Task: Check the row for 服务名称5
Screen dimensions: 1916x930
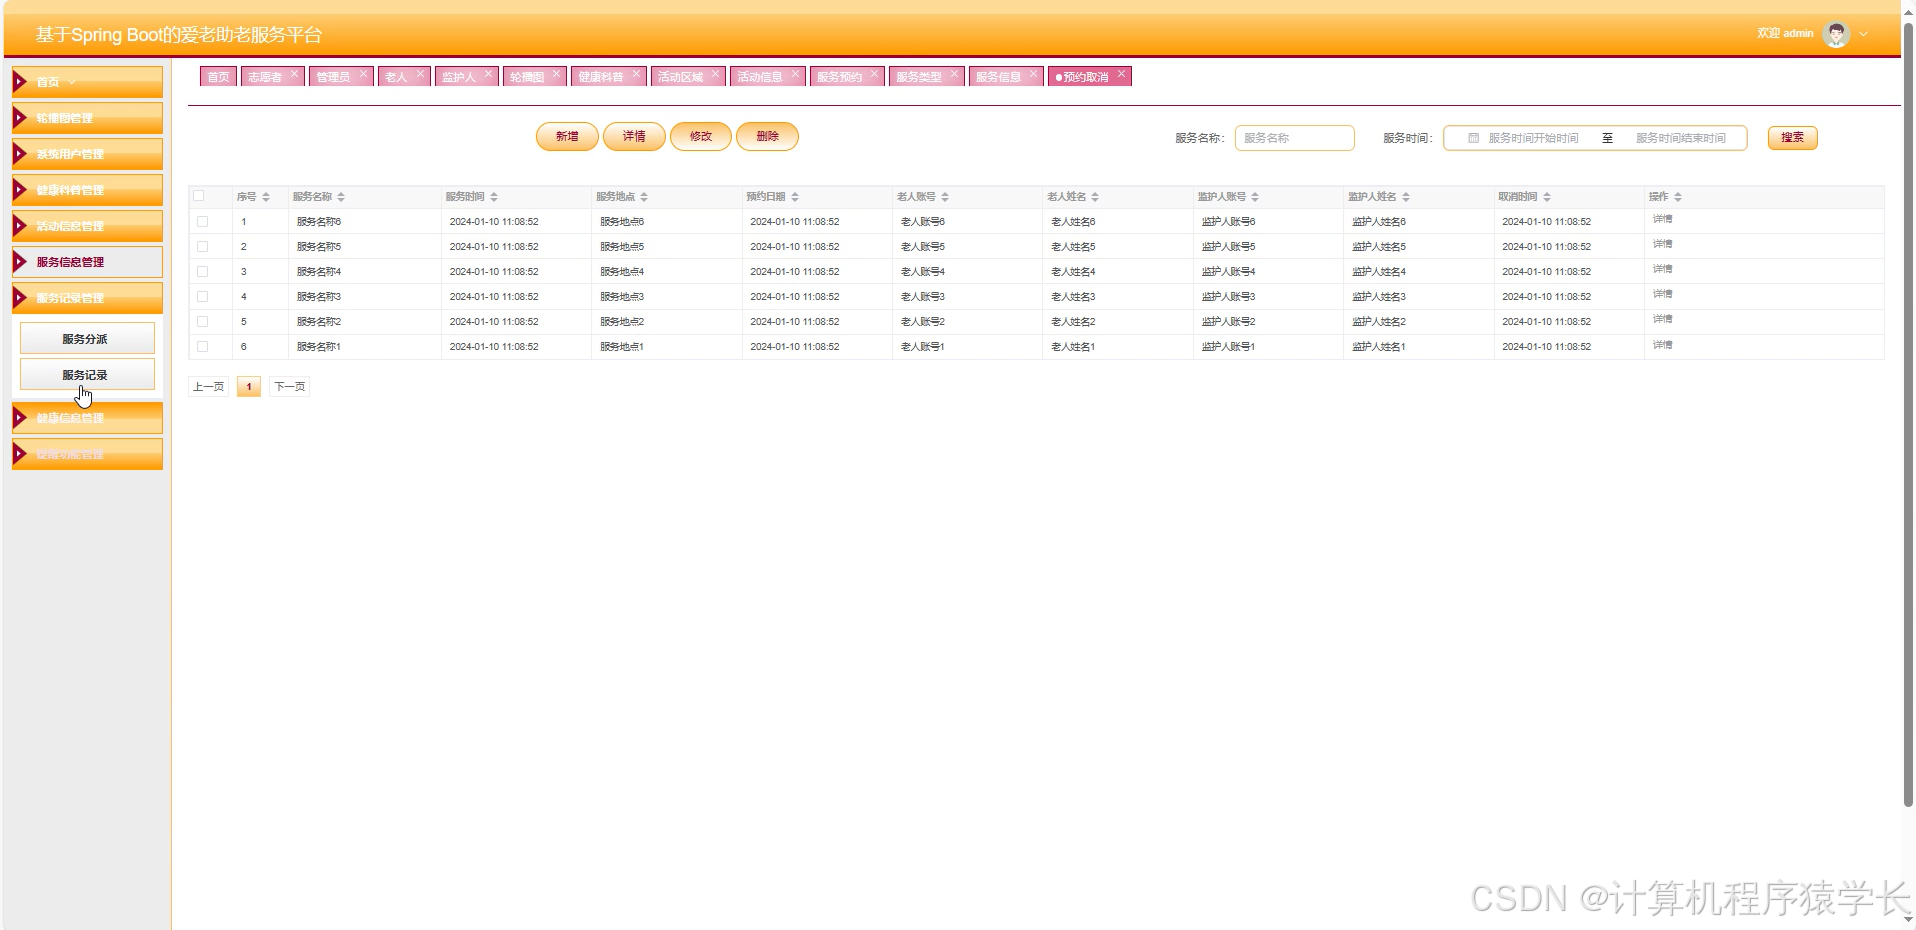Action: click(203, 246)
